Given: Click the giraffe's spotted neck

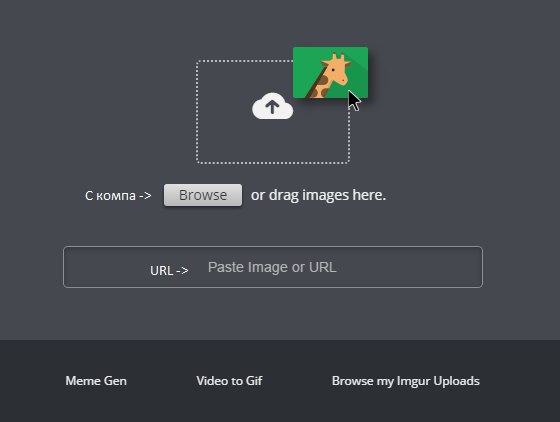Looking at the screenshot, I should point(320,86).
